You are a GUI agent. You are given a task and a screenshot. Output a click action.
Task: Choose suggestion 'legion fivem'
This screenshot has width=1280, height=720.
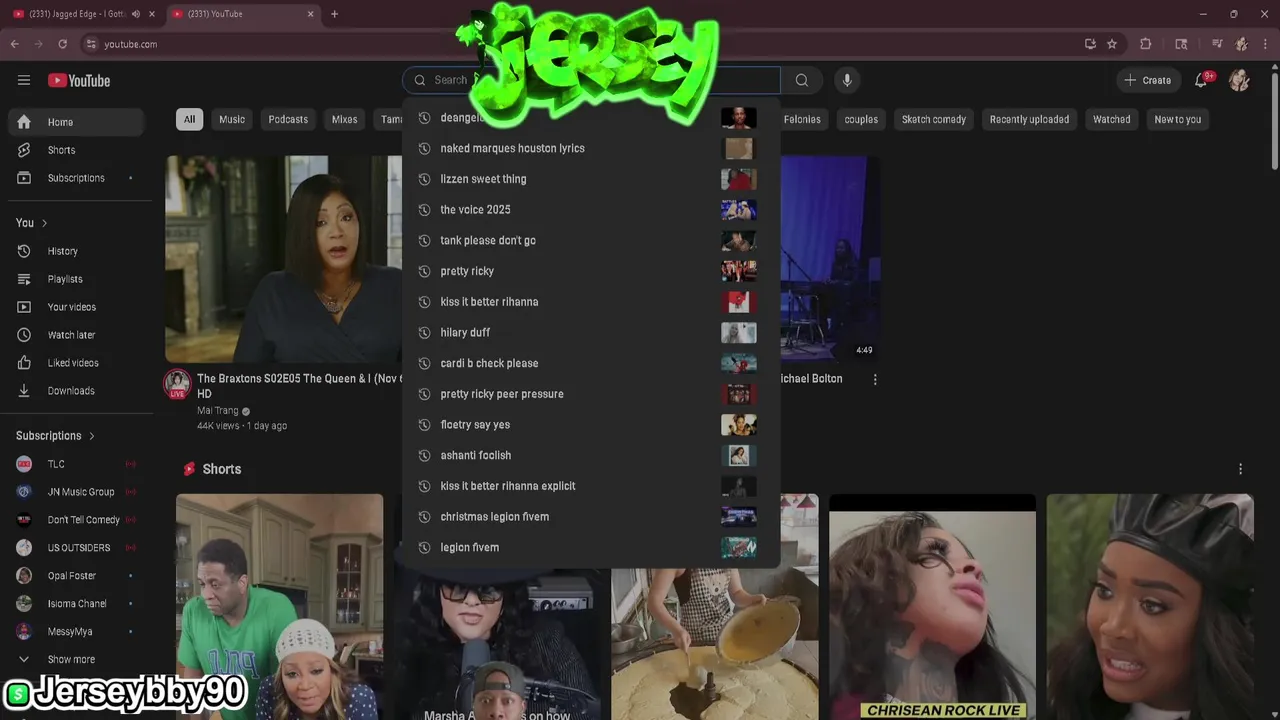pyautogui.click(x=591, y=547)
